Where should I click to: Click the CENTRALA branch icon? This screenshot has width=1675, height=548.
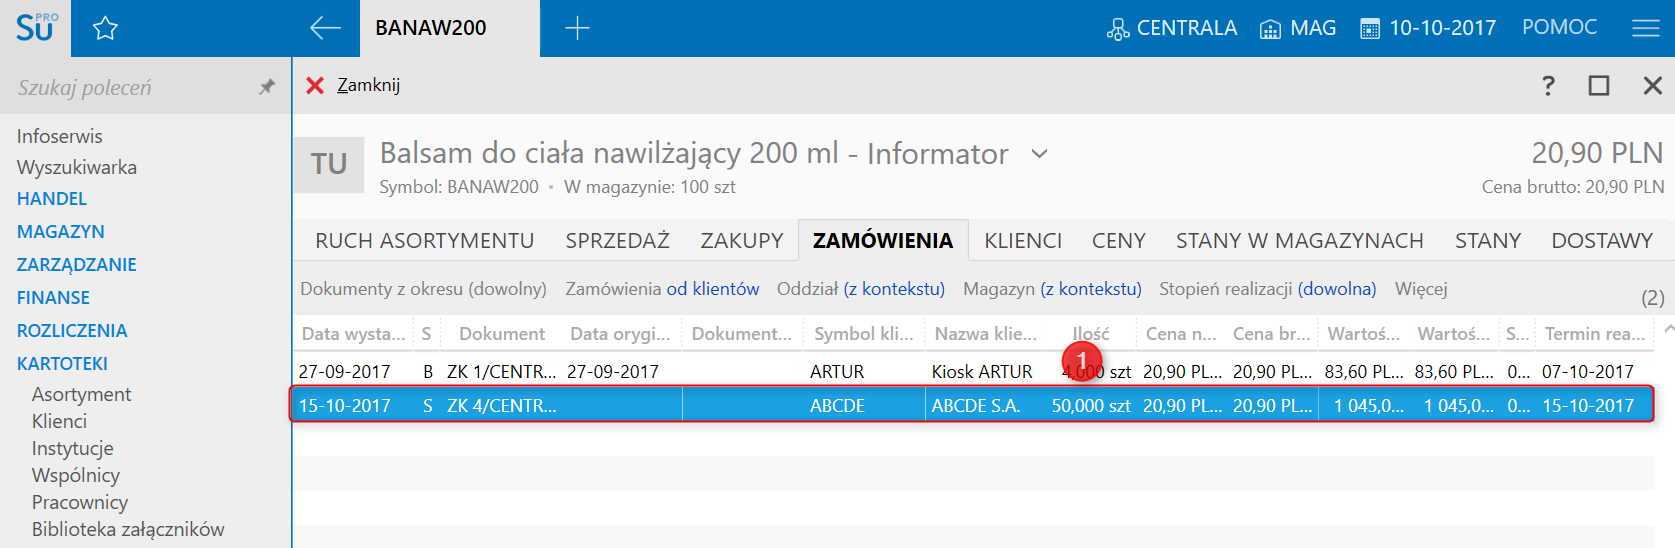click(x=1117, y=29)
